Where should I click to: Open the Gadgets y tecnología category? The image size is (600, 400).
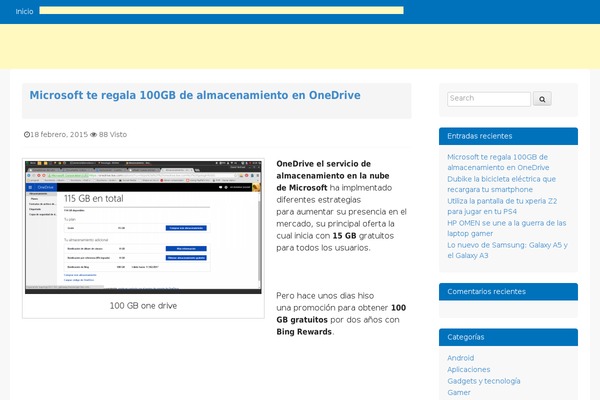coord(484,381)
